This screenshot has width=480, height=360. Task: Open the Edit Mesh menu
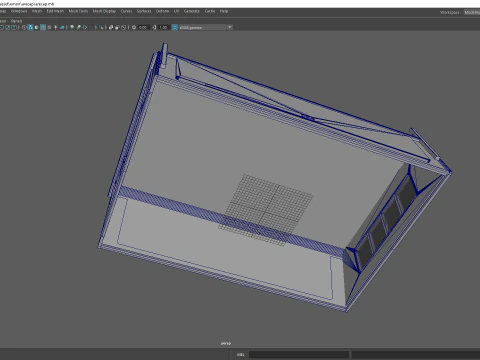pos(55,11)
